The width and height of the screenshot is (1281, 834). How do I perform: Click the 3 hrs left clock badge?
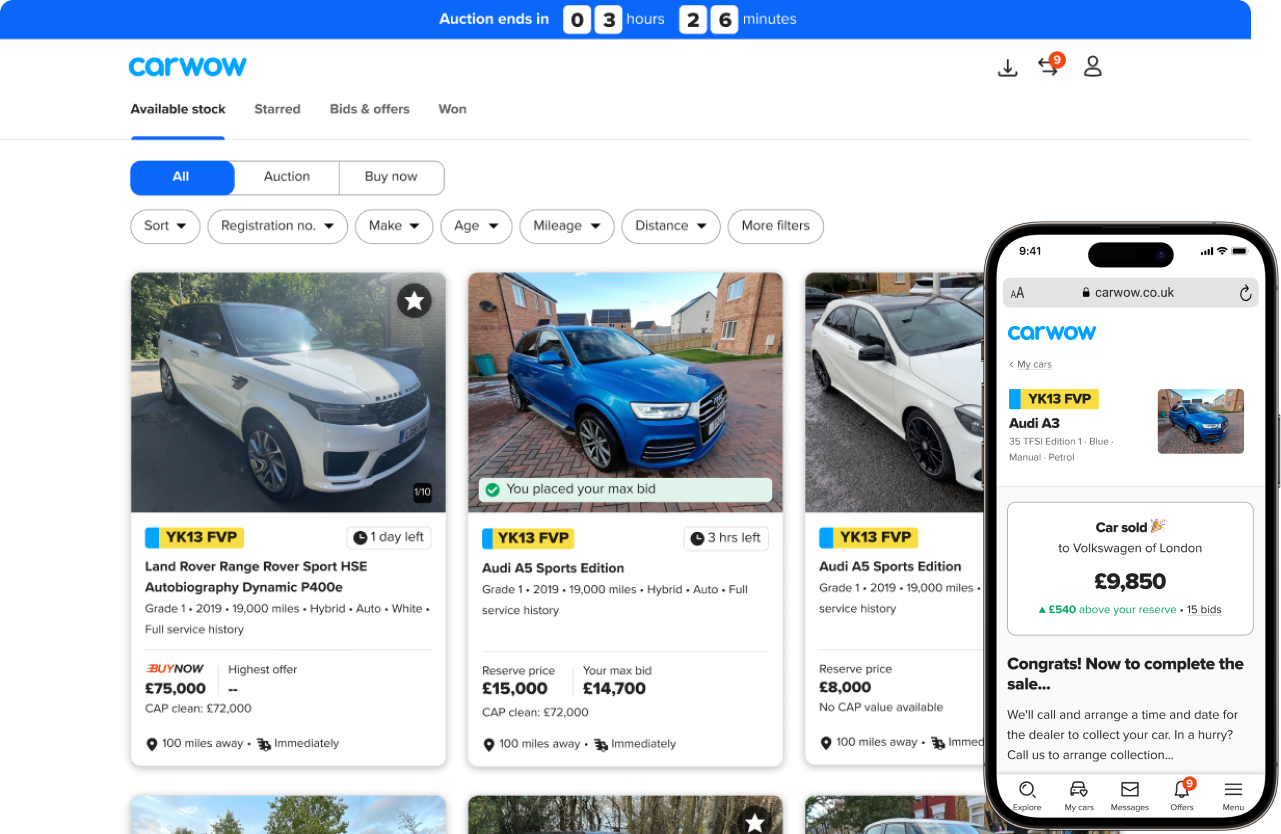727,538
